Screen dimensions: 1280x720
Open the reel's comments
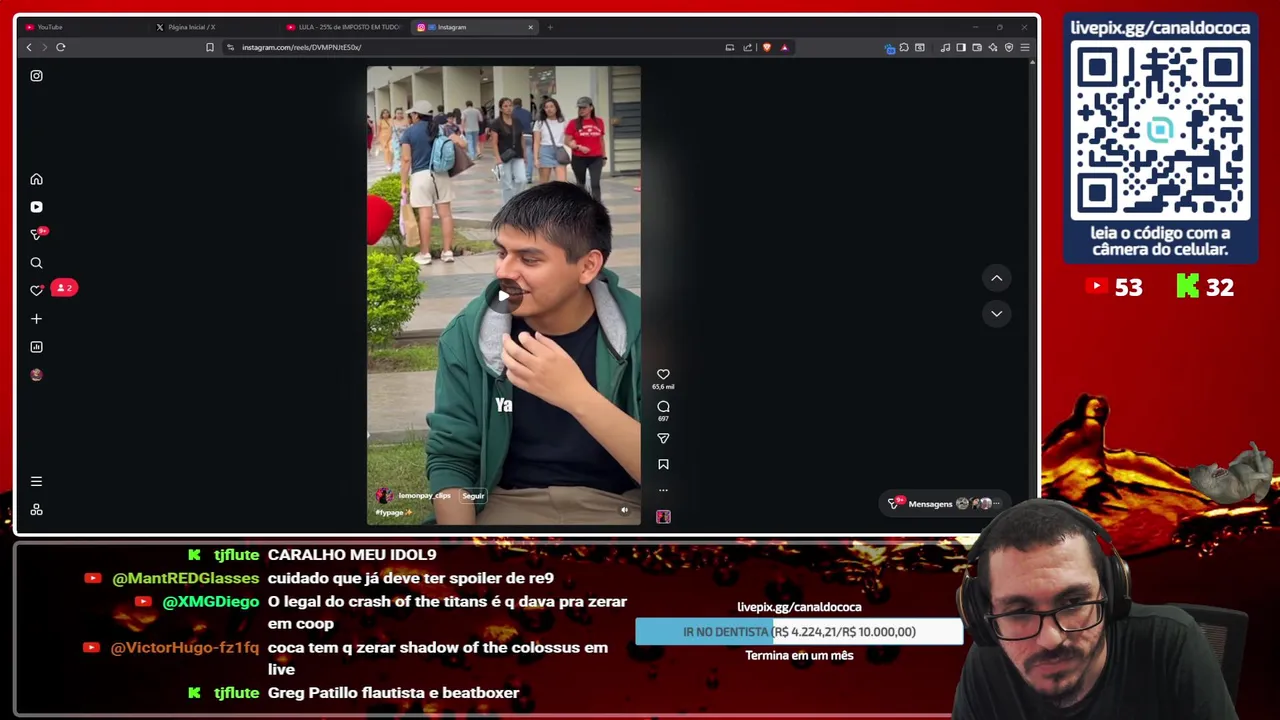point(663,407)
